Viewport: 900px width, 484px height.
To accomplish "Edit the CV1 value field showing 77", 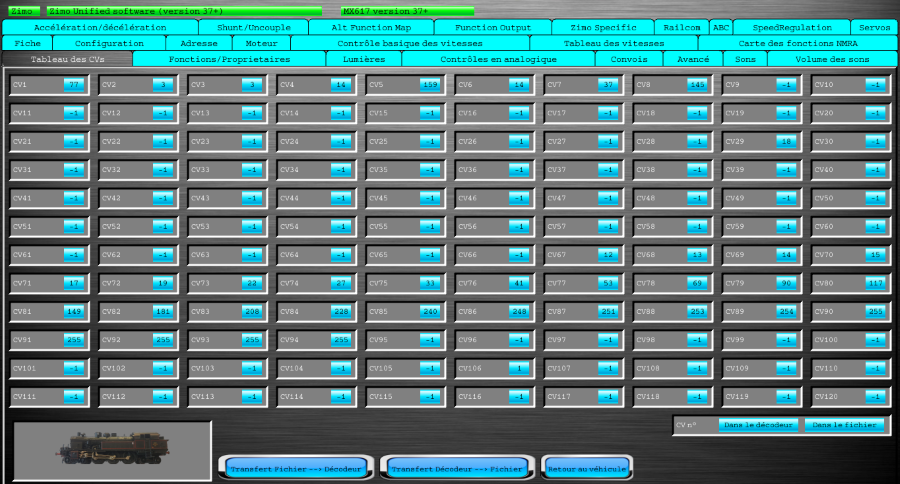I will click(x=74, y=85).
